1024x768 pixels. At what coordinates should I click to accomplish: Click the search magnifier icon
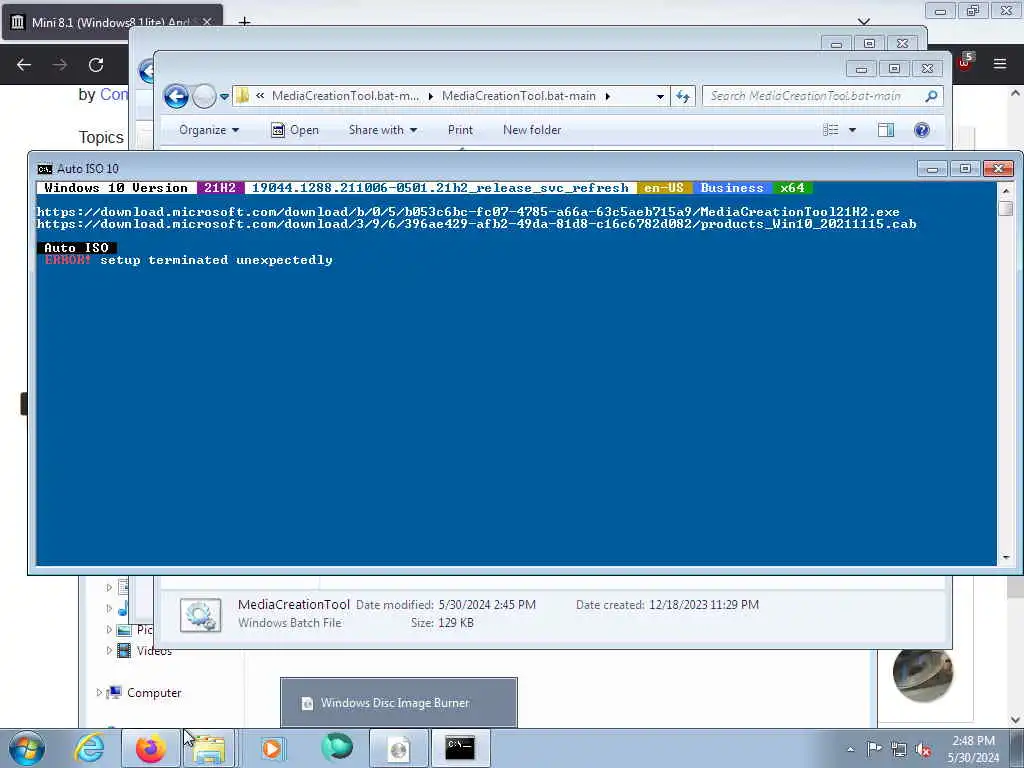coord(931,96)
